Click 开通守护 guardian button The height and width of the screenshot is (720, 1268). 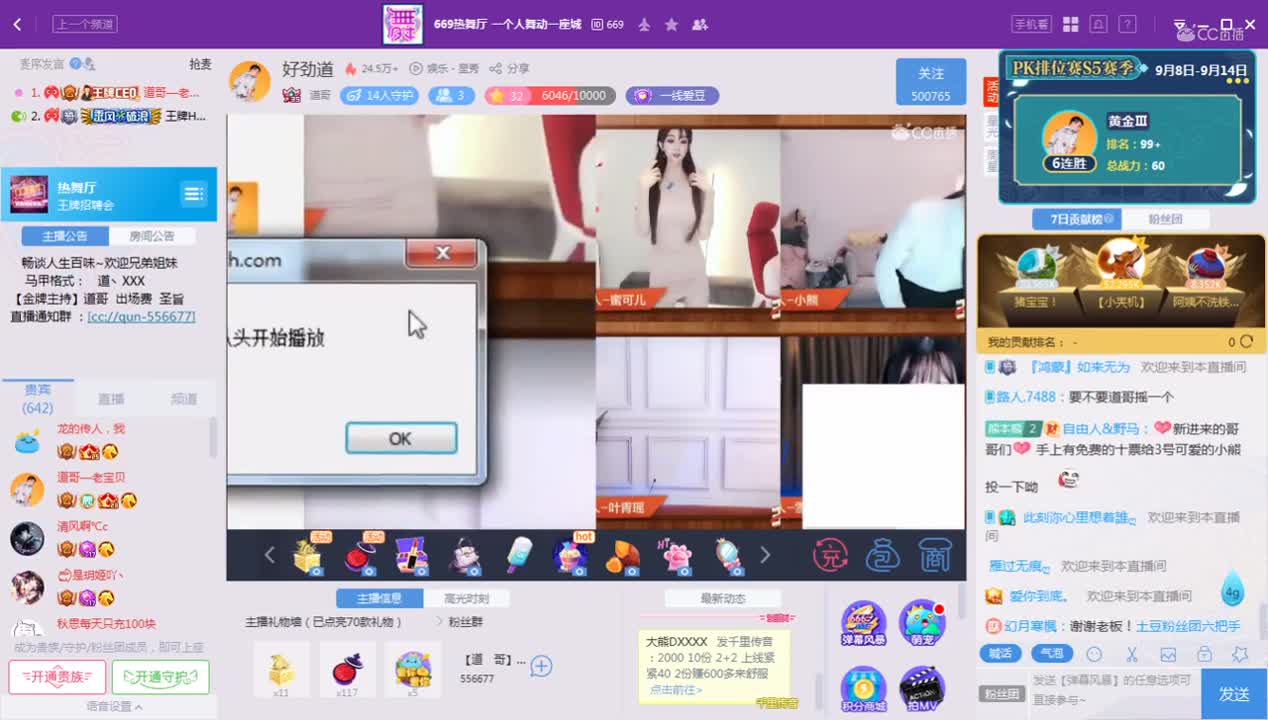[x=160, y=677]
